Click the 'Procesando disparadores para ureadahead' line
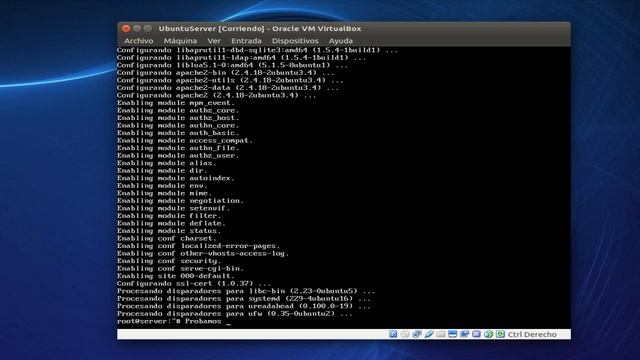This screenshot has width=640, height=360. (x=244, y=306)
